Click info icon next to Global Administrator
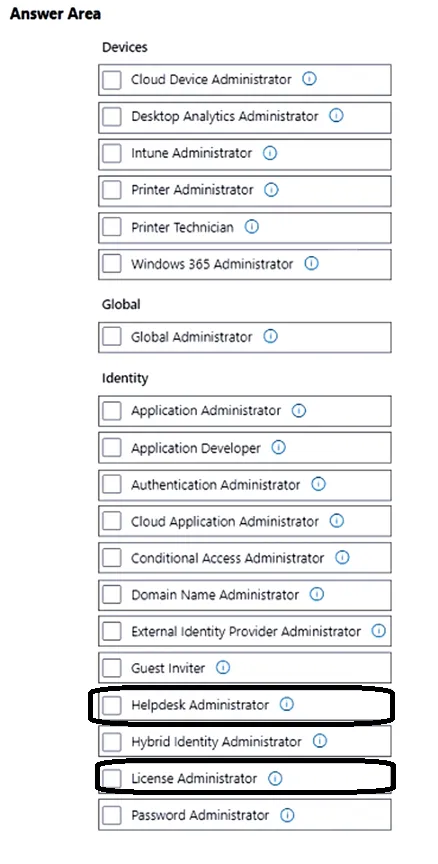The height and width of the screenshot is (864, 438). [x=270, y=336]
